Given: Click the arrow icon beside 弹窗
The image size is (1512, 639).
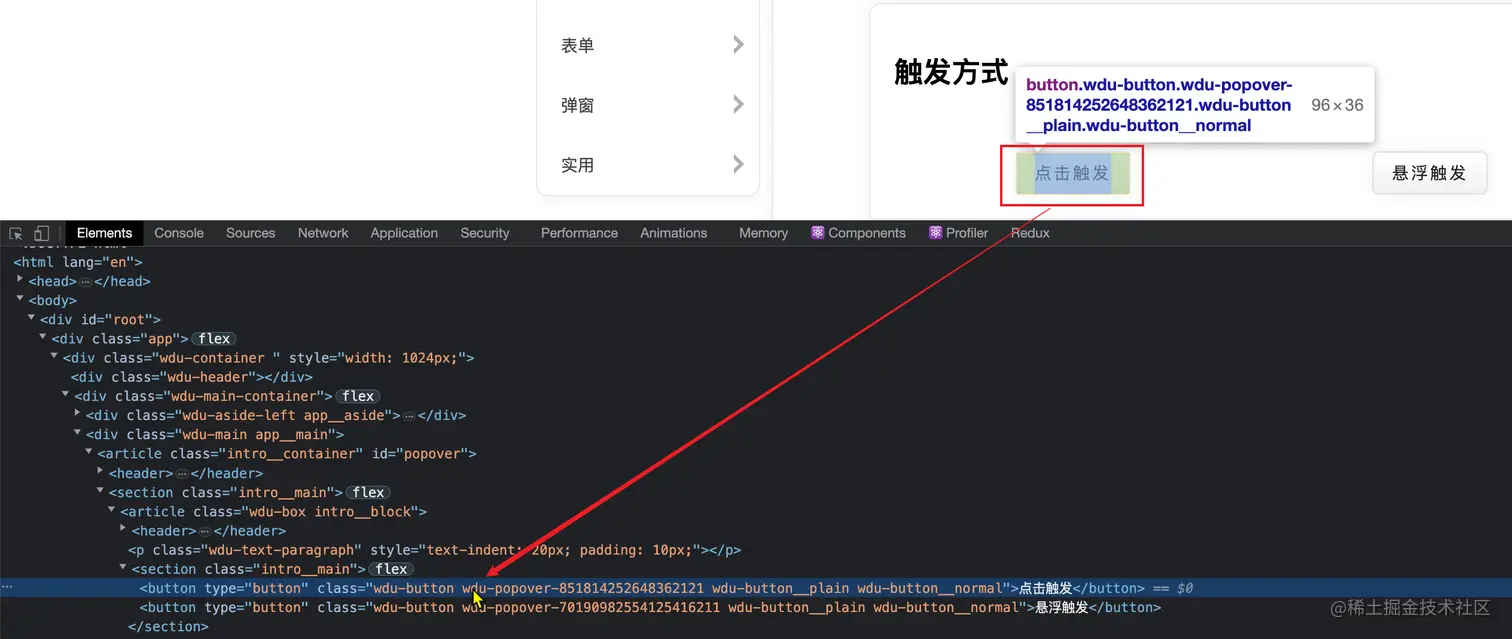Looking at the screenshot, I should pyautogui.click(x=737, y=104).
